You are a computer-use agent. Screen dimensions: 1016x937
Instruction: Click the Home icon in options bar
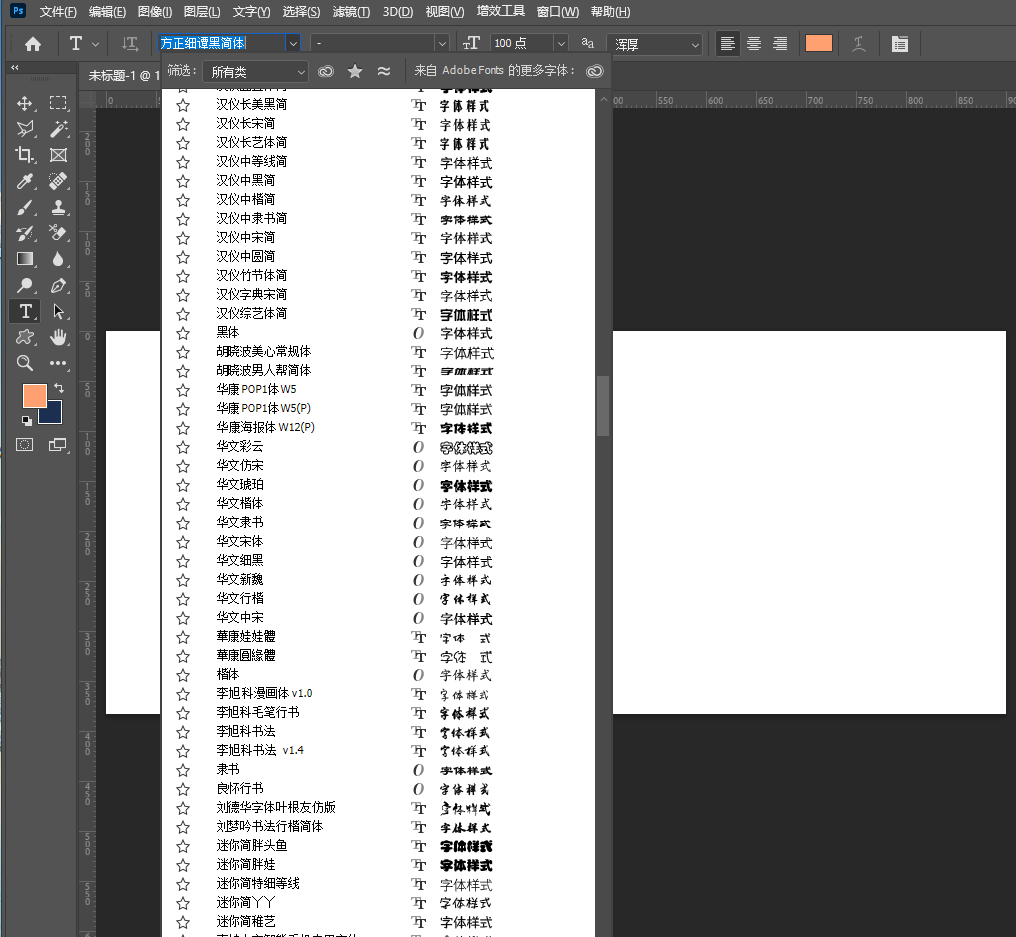(x=33, y=44)
